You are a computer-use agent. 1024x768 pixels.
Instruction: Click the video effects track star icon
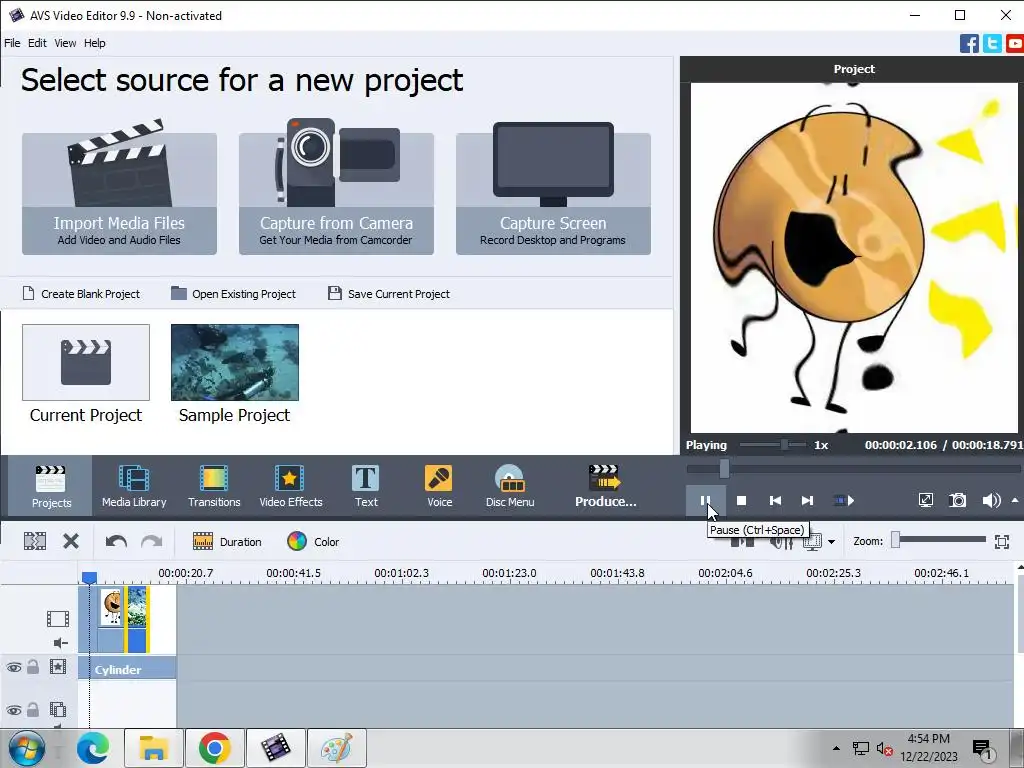pyautogui.click(x=57, y=667)
